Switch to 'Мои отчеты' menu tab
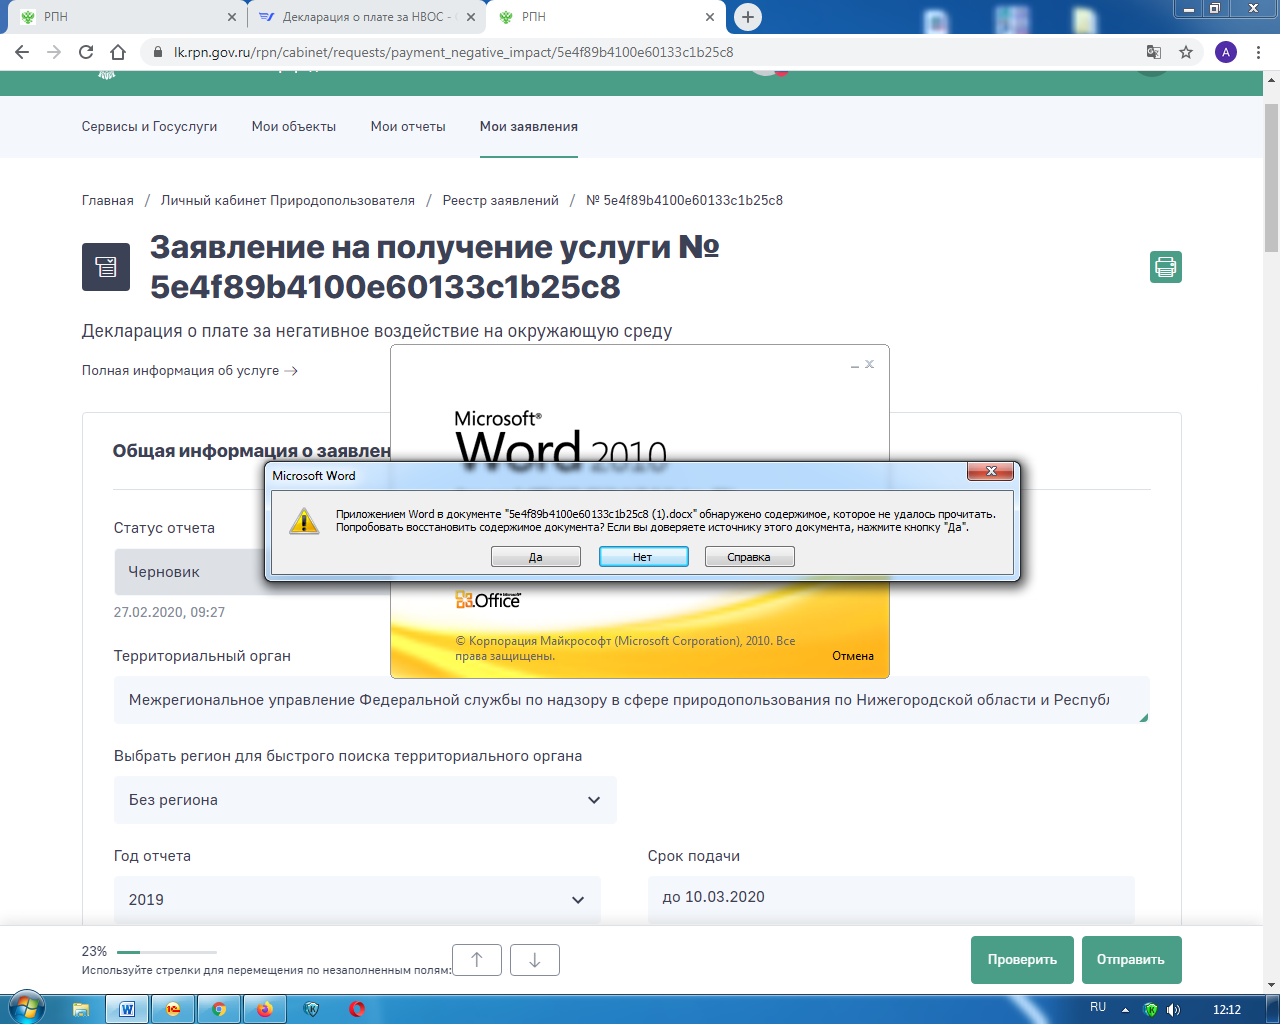This screenshot has height=1024, width=1280. (408, 127)
